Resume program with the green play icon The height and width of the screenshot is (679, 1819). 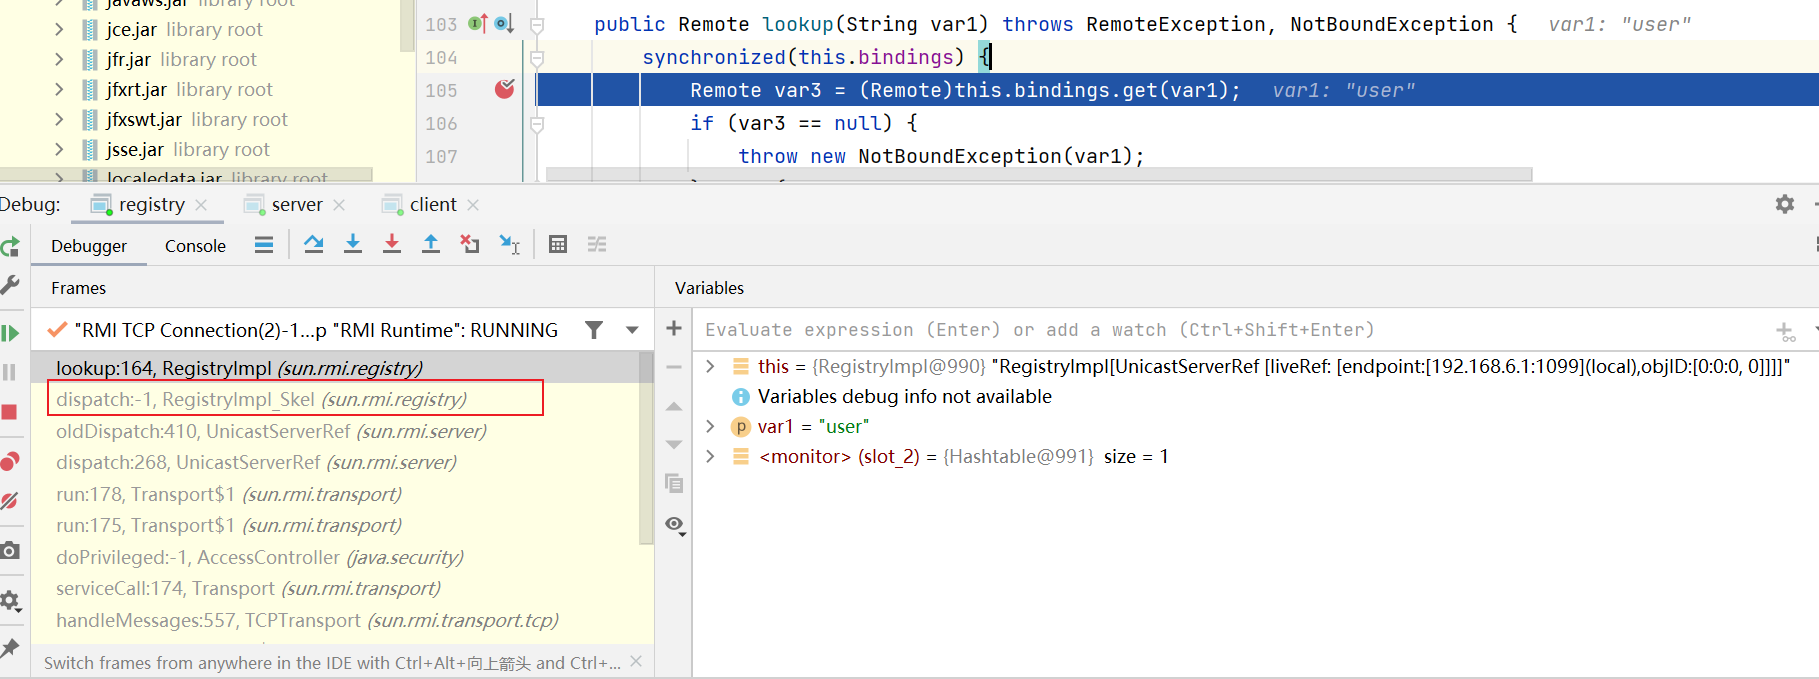tap(10, 333)
